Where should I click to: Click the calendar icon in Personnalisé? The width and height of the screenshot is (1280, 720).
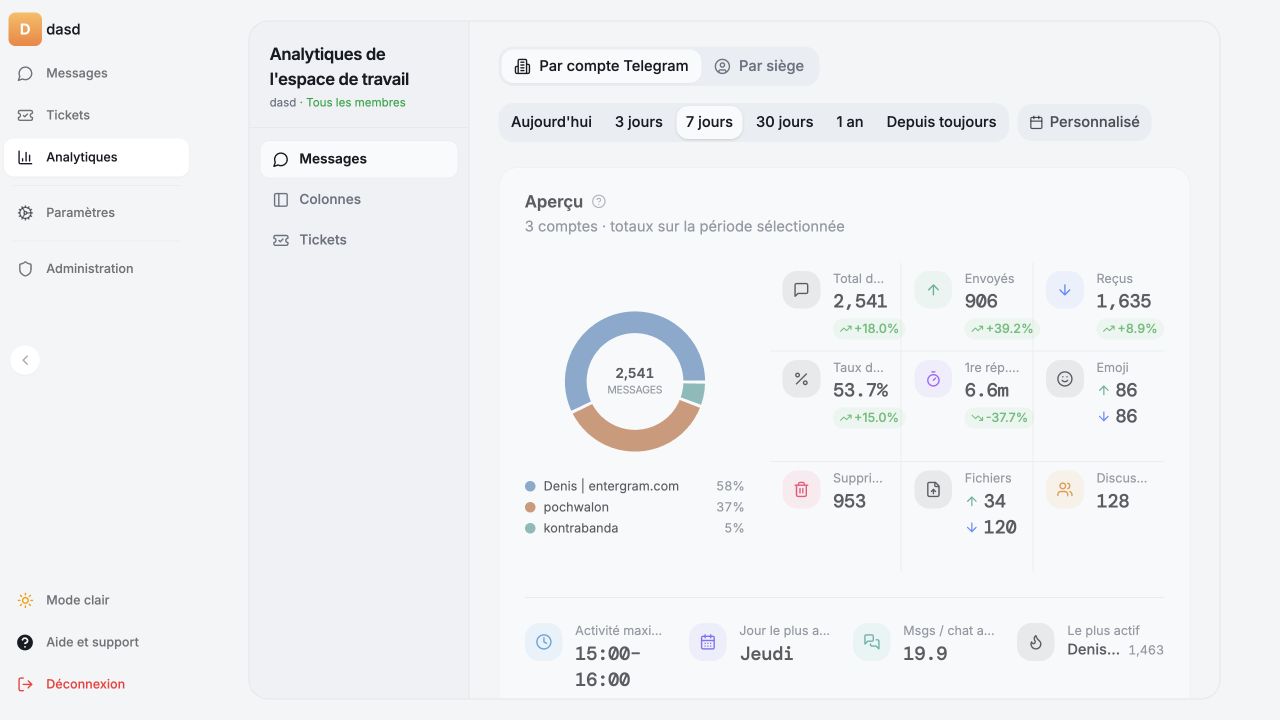(1036, 122)
